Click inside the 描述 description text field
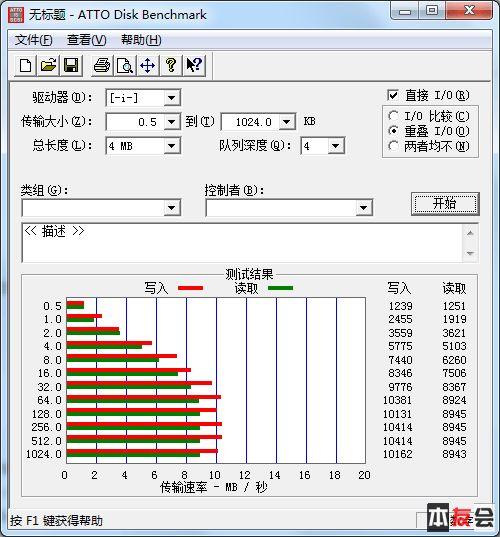The width and height of the screenshot is (500, 537). tap(242, 243)
